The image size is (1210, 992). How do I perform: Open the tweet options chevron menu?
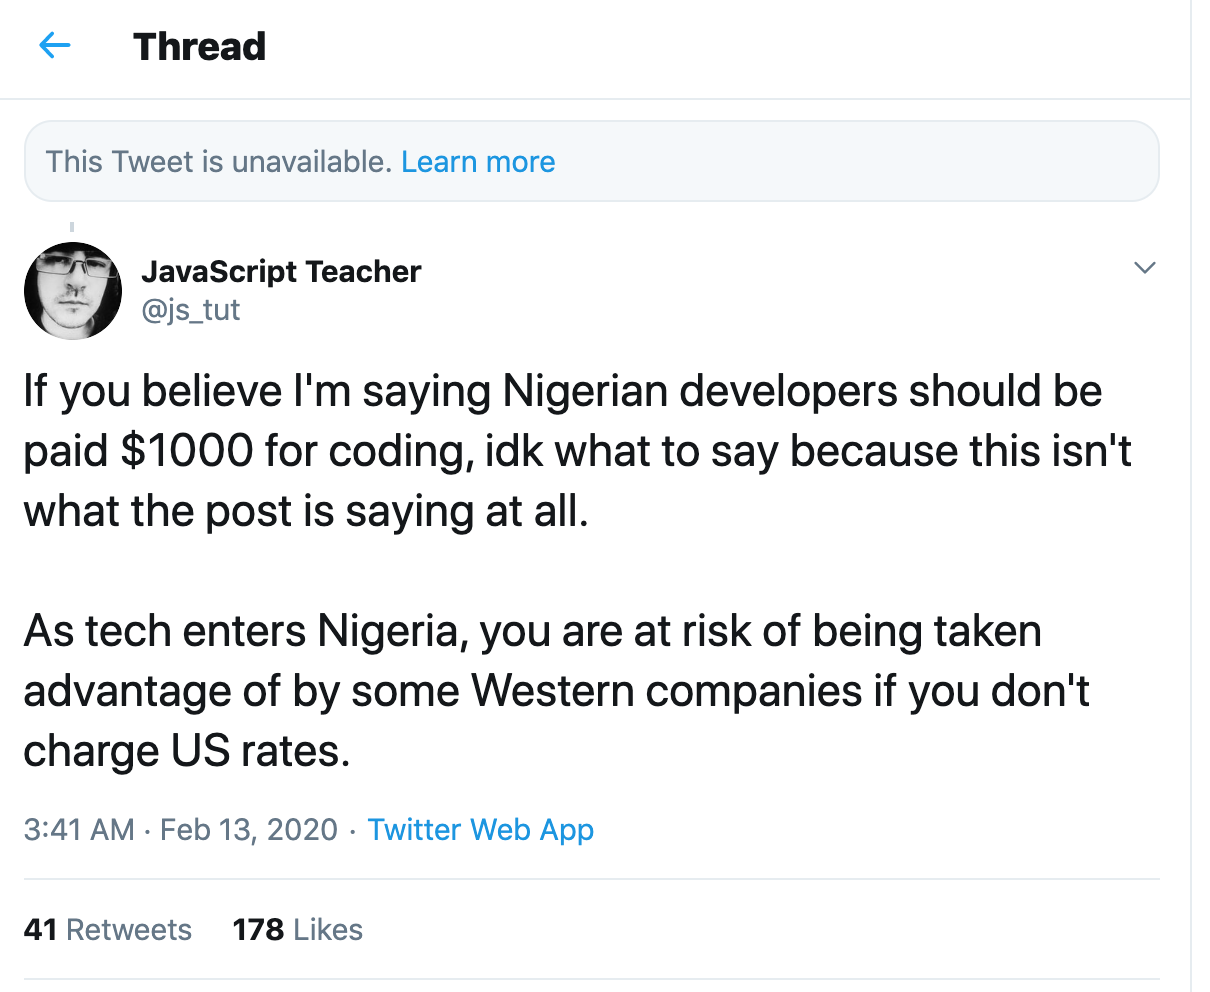coord(1144,268)
